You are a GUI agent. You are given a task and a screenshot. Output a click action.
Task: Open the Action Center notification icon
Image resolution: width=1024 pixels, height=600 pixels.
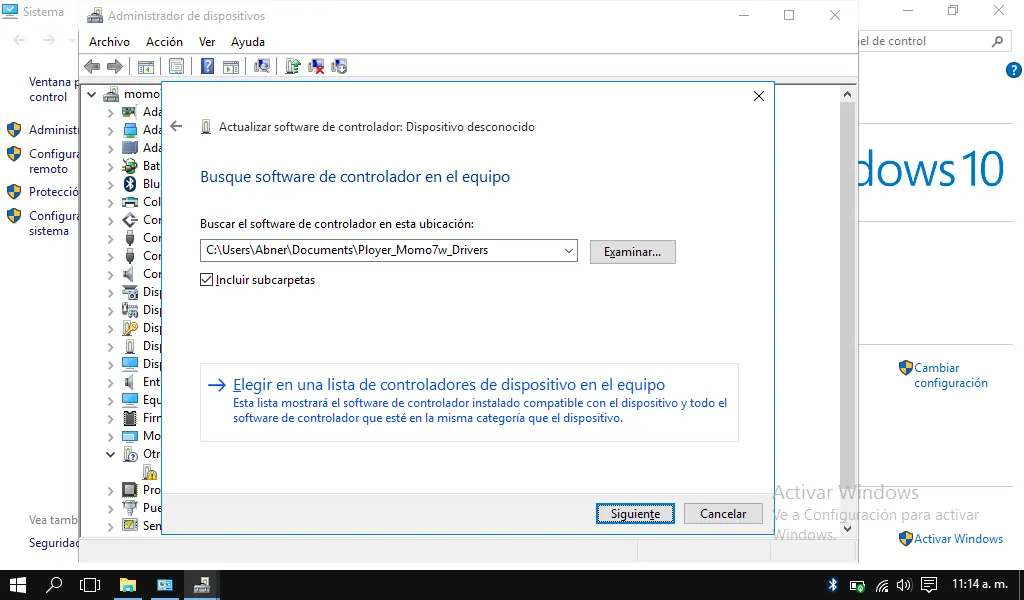(929, 585)
